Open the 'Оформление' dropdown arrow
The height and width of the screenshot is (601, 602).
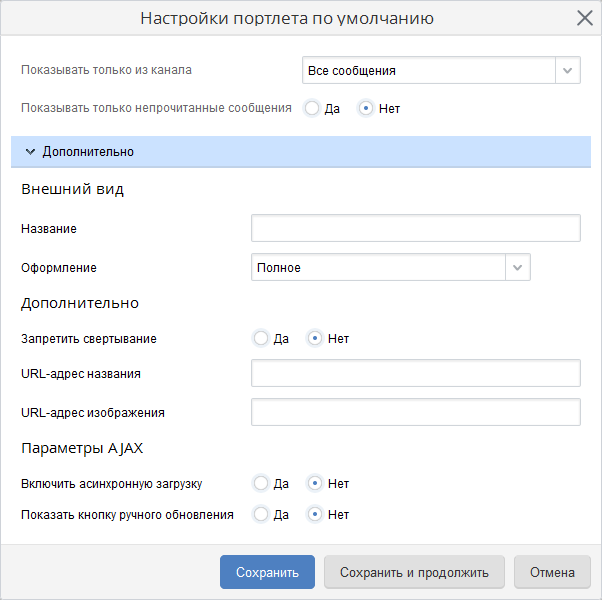pyautogui.click(x=517, y=268)
